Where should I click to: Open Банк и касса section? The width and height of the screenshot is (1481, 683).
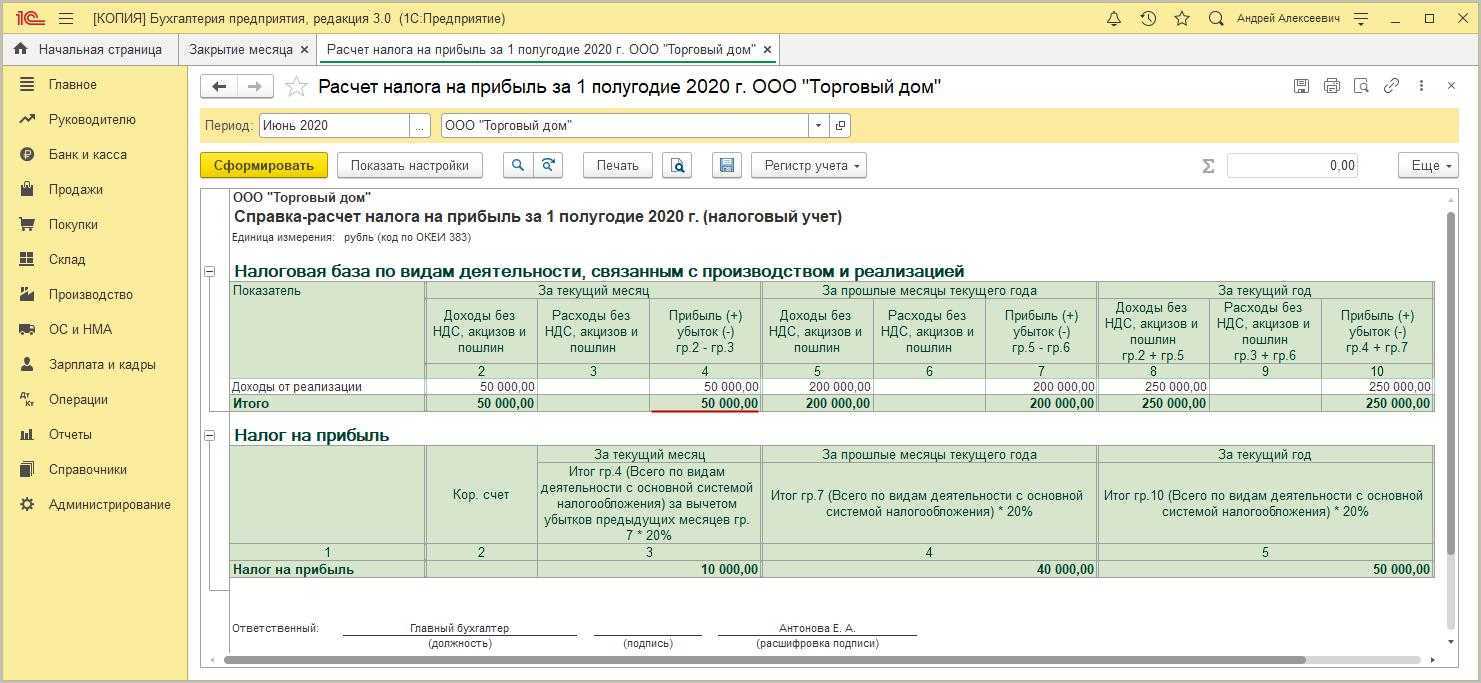pos(88,154)
